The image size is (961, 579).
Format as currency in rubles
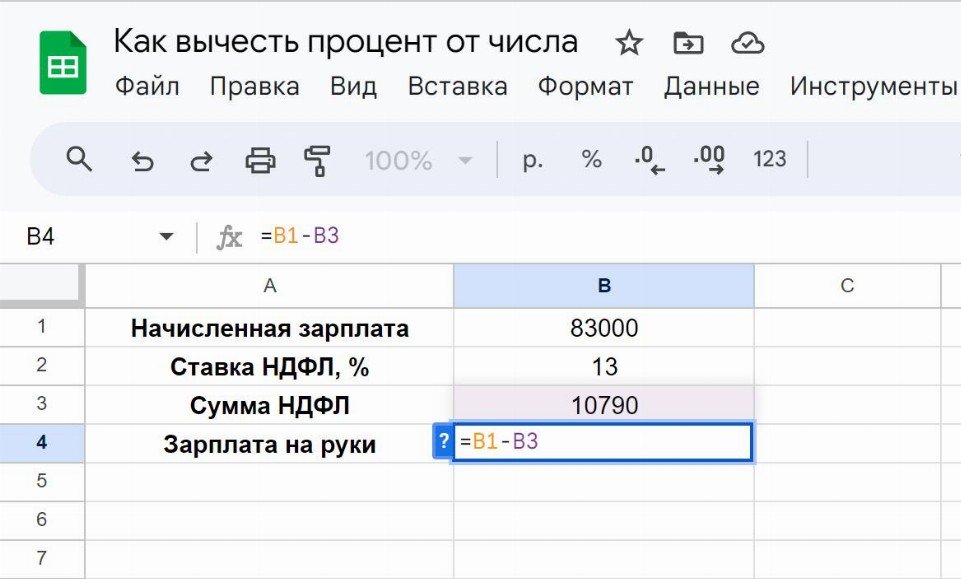[532, 160]
